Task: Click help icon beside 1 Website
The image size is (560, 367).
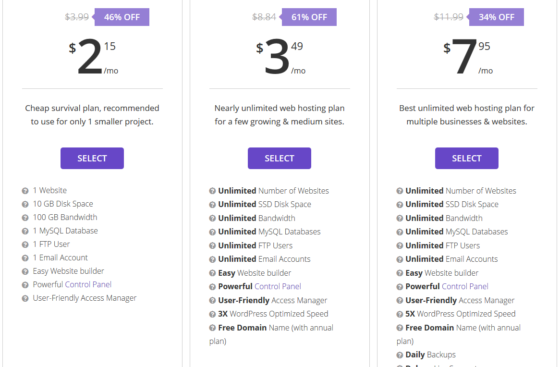Action: tap(25, 191)
